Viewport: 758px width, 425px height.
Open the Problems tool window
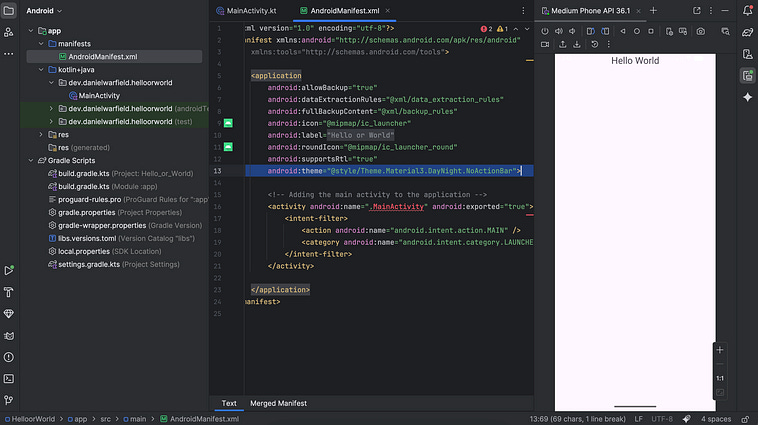coord(9,357)
